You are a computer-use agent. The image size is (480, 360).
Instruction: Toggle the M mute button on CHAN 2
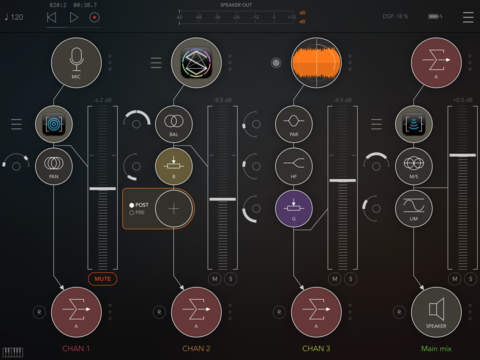point(215,279)
